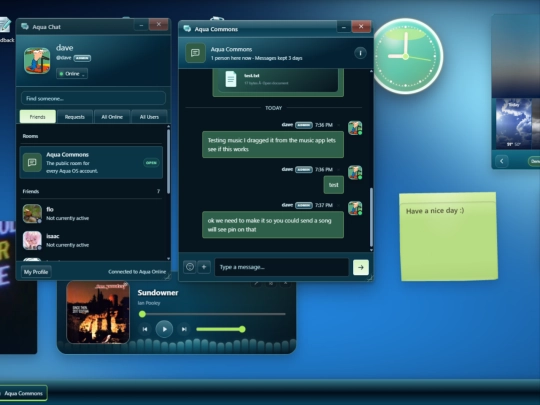Open Aqua Commons room info icon
Image resolution: width=540 pixels, height=405 pixels.
(360, 53)
